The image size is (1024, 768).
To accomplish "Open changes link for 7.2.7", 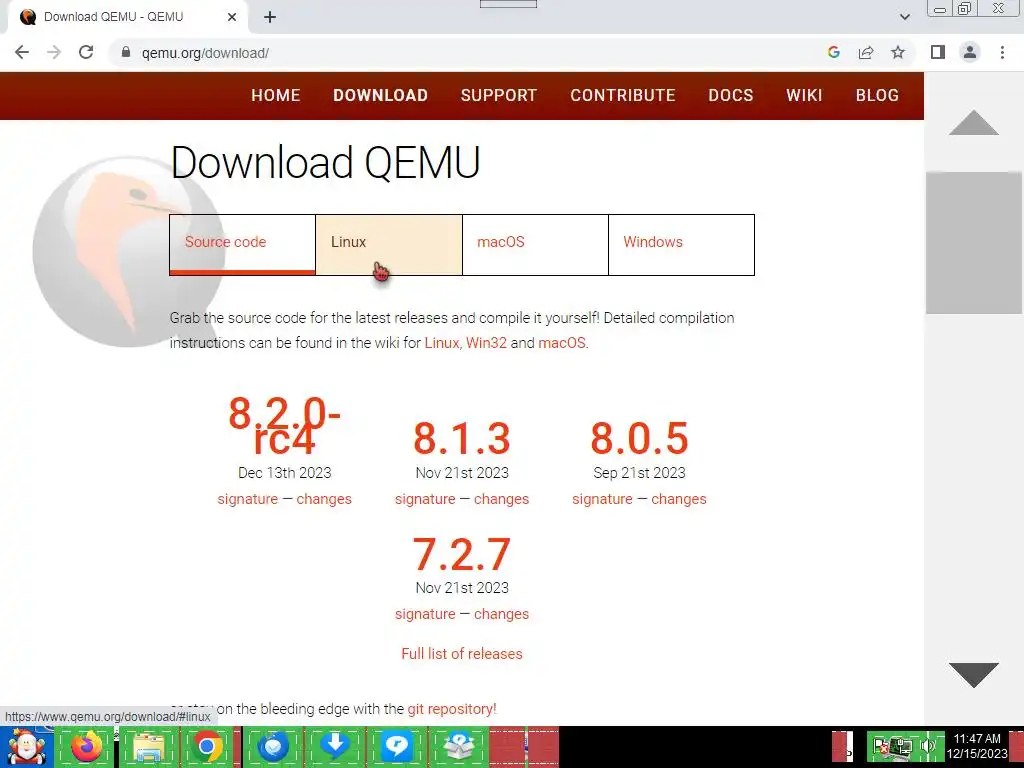I will tap(502, 614).
